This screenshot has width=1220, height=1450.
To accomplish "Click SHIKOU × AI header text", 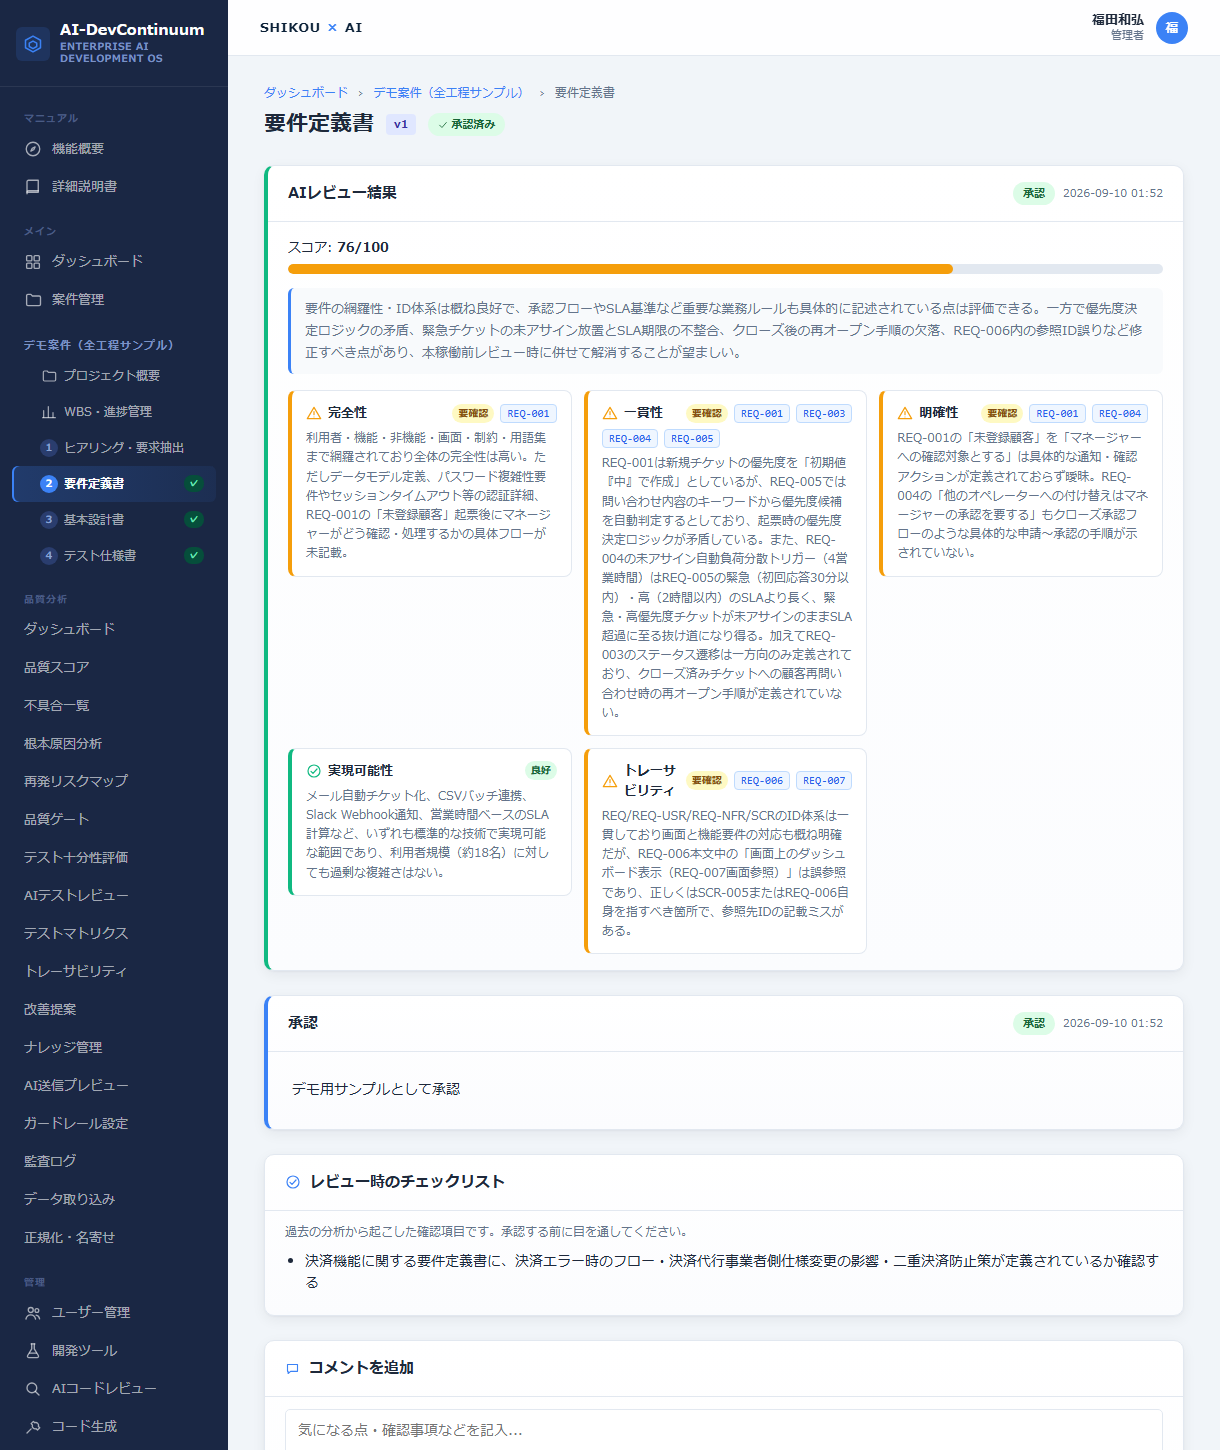I will pyautogui.click(x=311, y=28).
